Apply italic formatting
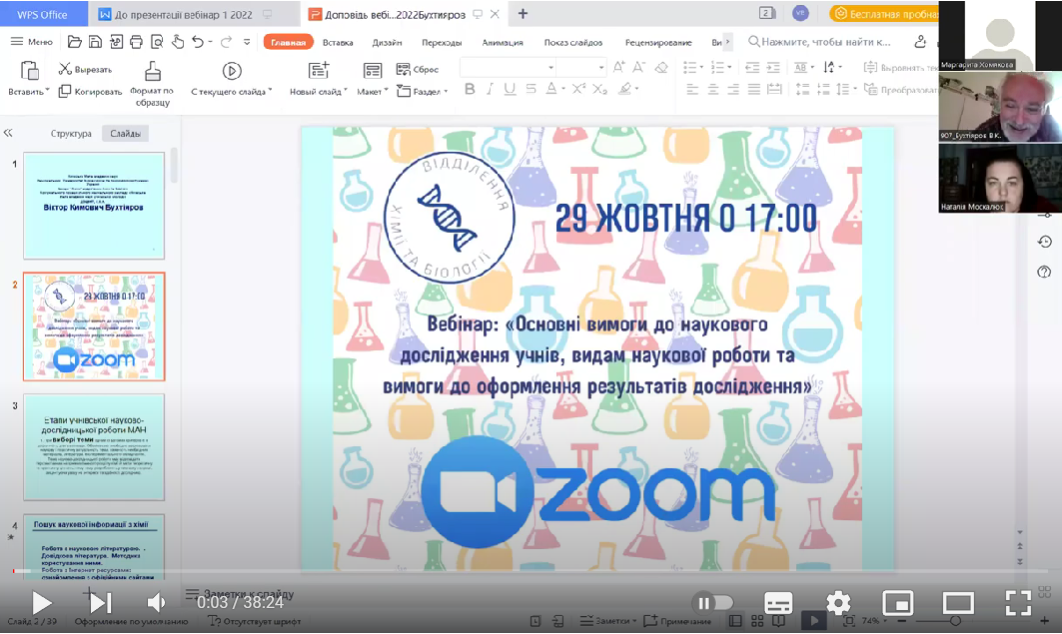 tap(490, 89)
